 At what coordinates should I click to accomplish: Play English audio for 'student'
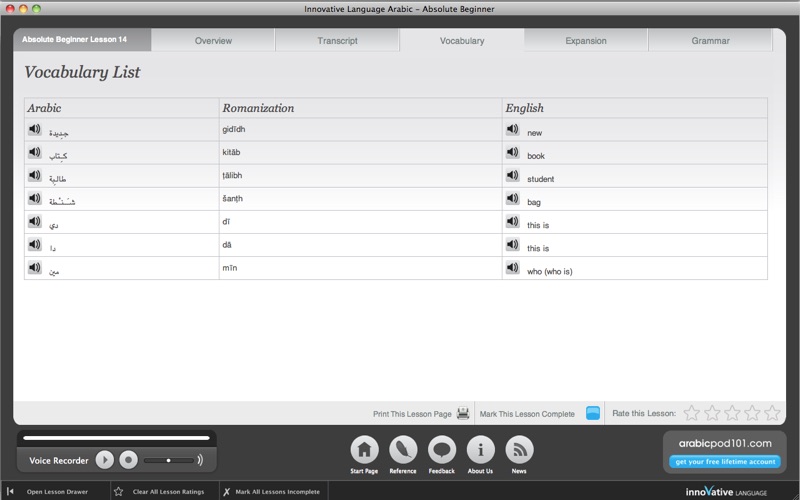(513, 175)
